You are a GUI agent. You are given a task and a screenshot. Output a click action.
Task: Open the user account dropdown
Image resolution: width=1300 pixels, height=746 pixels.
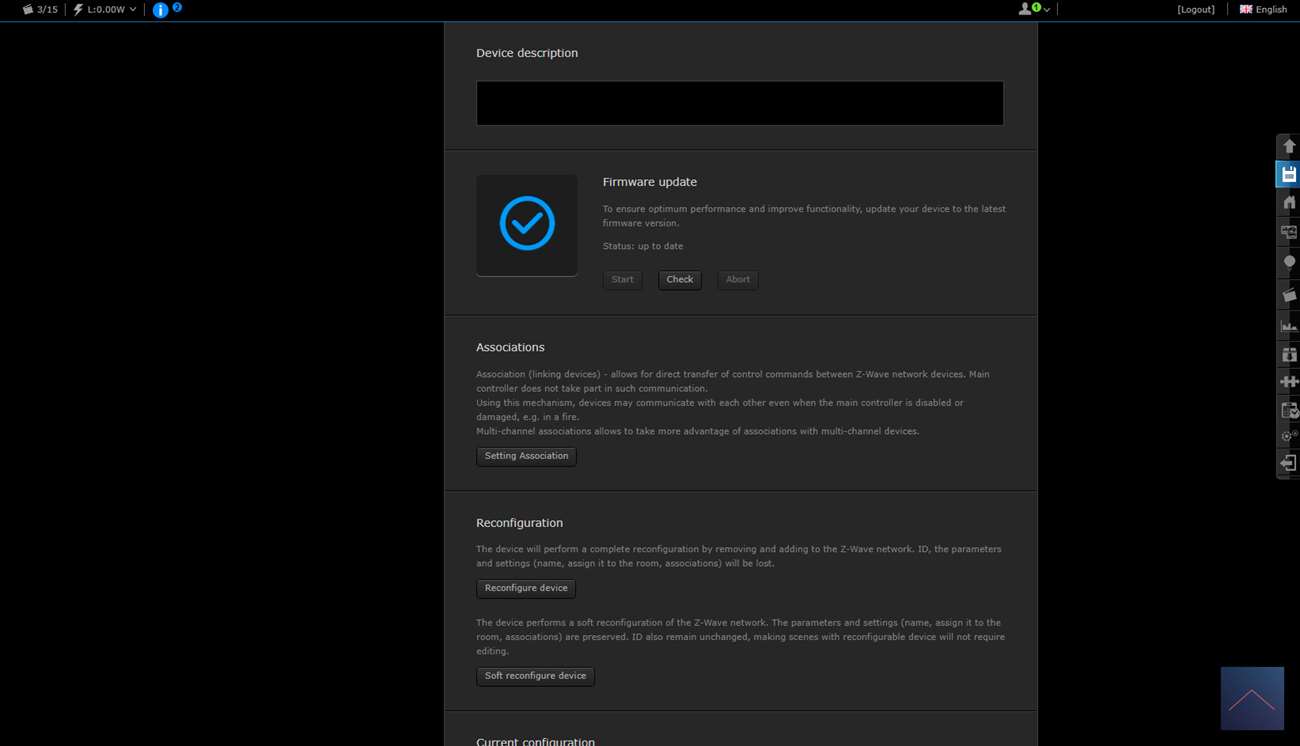tap(1033, 10)
